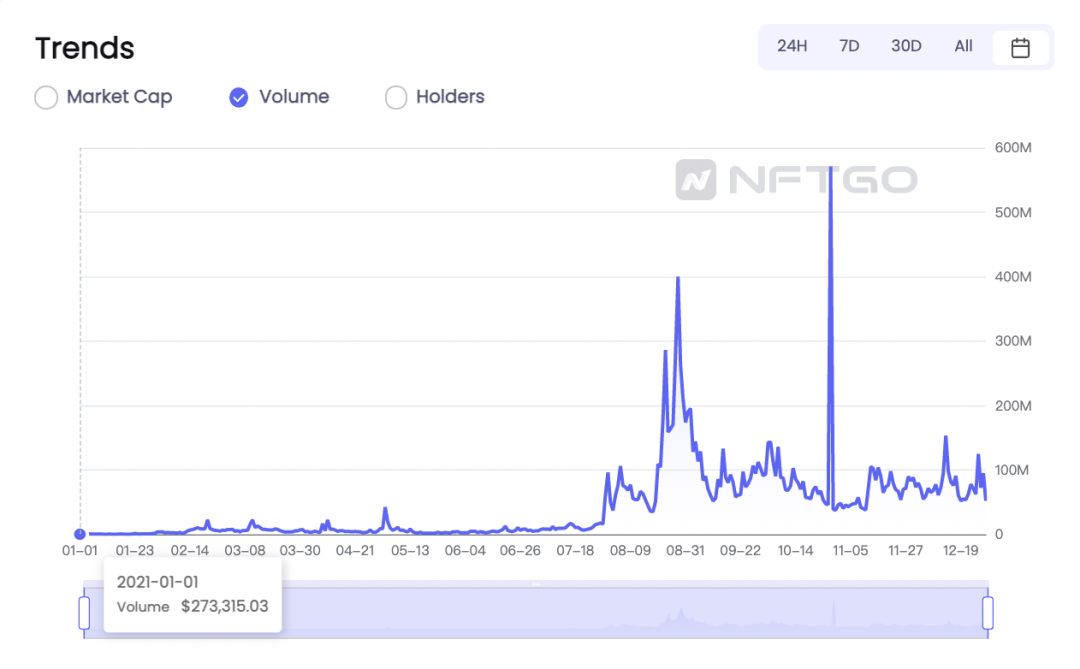Click the tallest volume spike near 600M

tap(831, 170)
